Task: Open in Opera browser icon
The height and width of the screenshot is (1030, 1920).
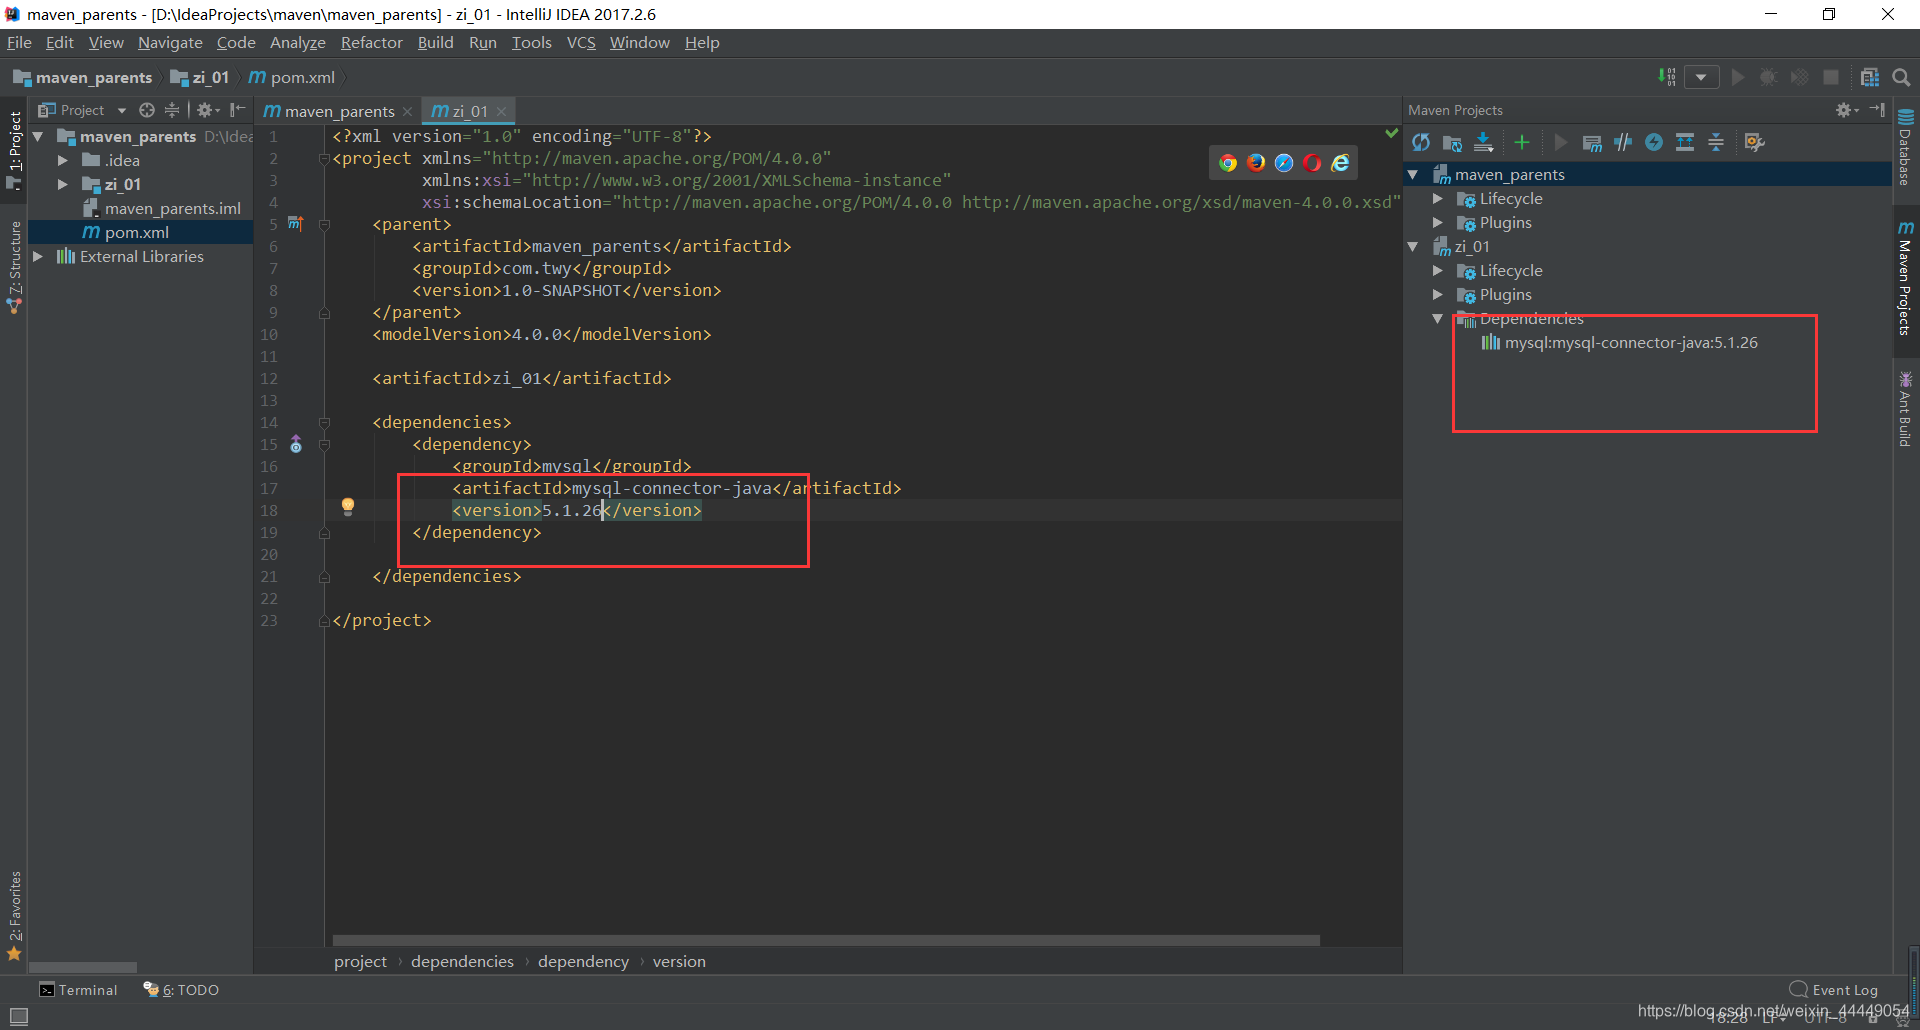Action: [x=1312, y=162]
